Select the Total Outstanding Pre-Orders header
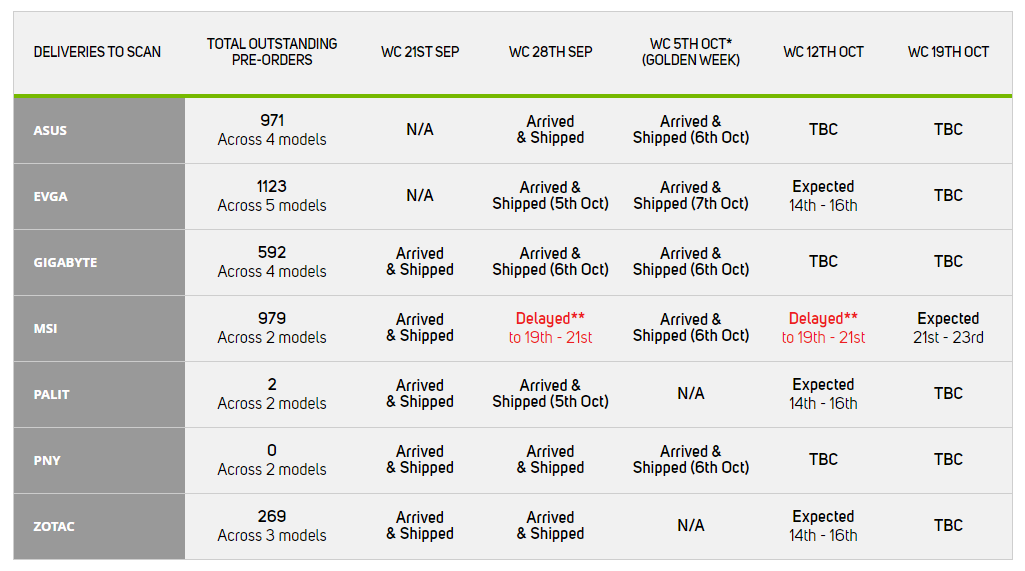 [x=272, y=52]
